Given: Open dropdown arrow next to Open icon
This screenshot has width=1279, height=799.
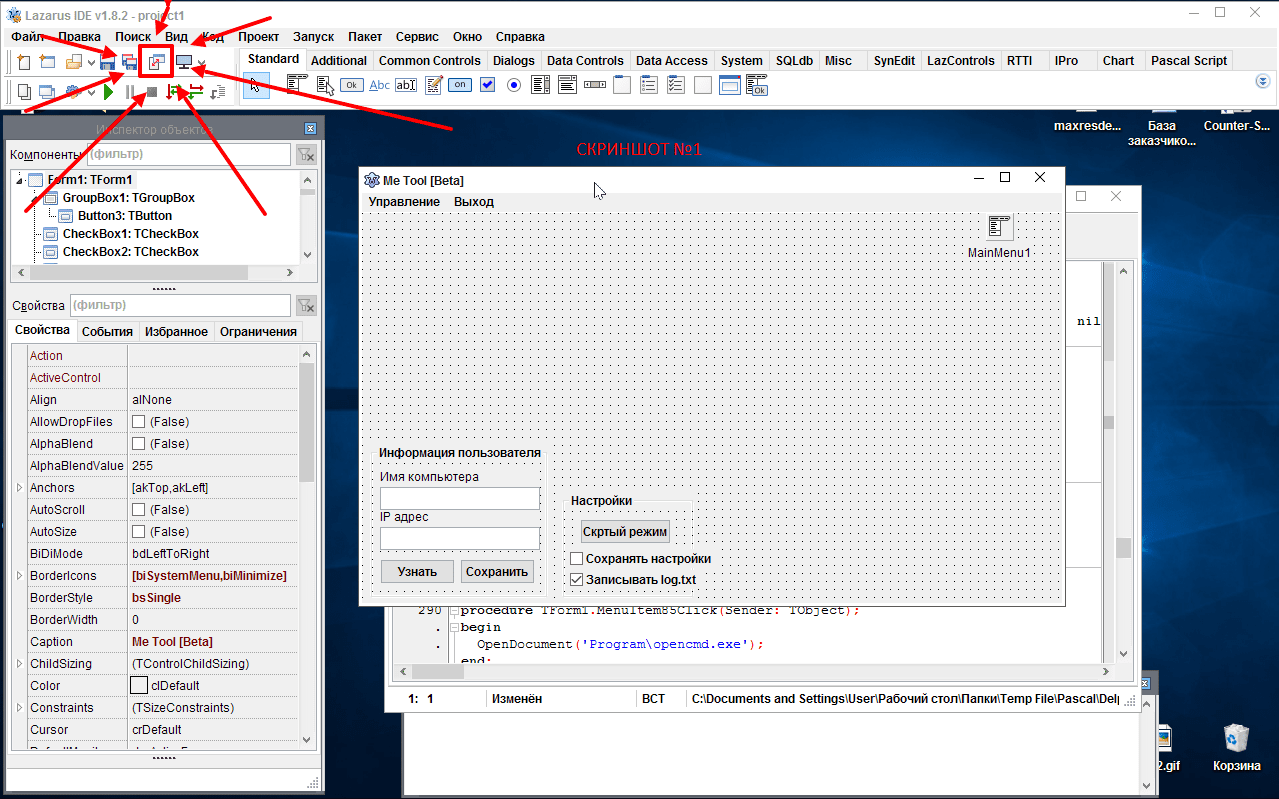Looking at the screenshot, I should tap(91, 63).
